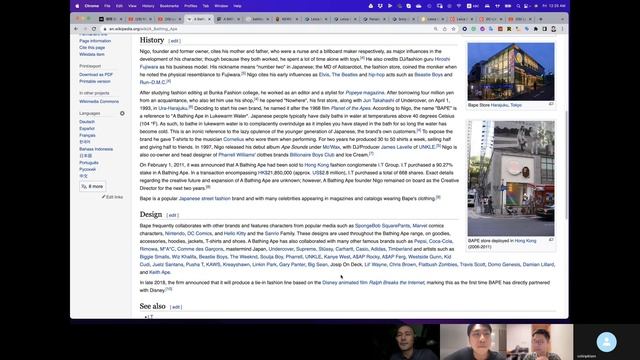Close the active A Bathing Ape tab
Image resolution: width=640 pixels, height=360 pixels.
pos(209,19)
